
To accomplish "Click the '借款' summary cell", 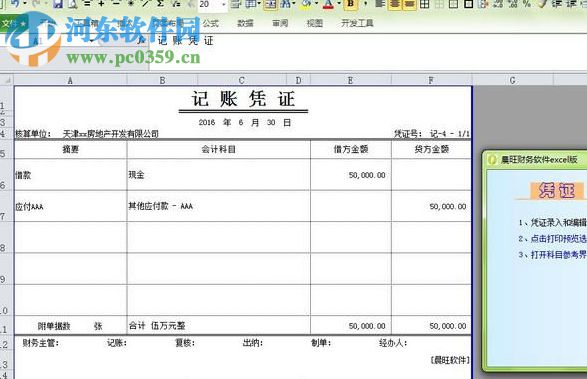I will tap(70, 175).
